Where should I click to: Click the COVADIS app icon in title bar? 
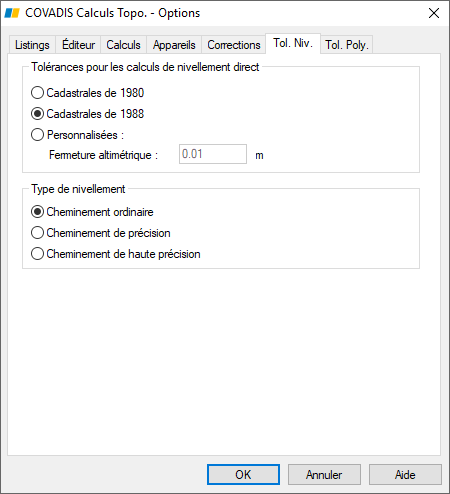[12, 13]
